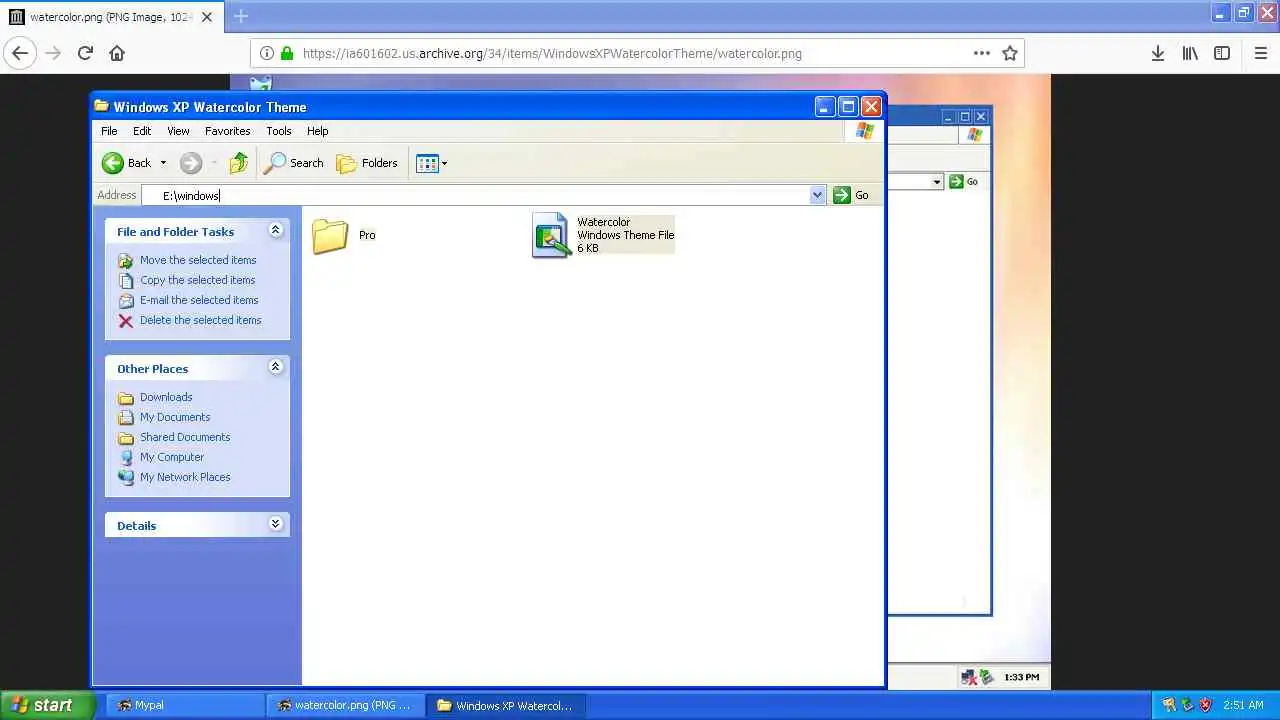Open the Favorites menu

click(228, 131)
